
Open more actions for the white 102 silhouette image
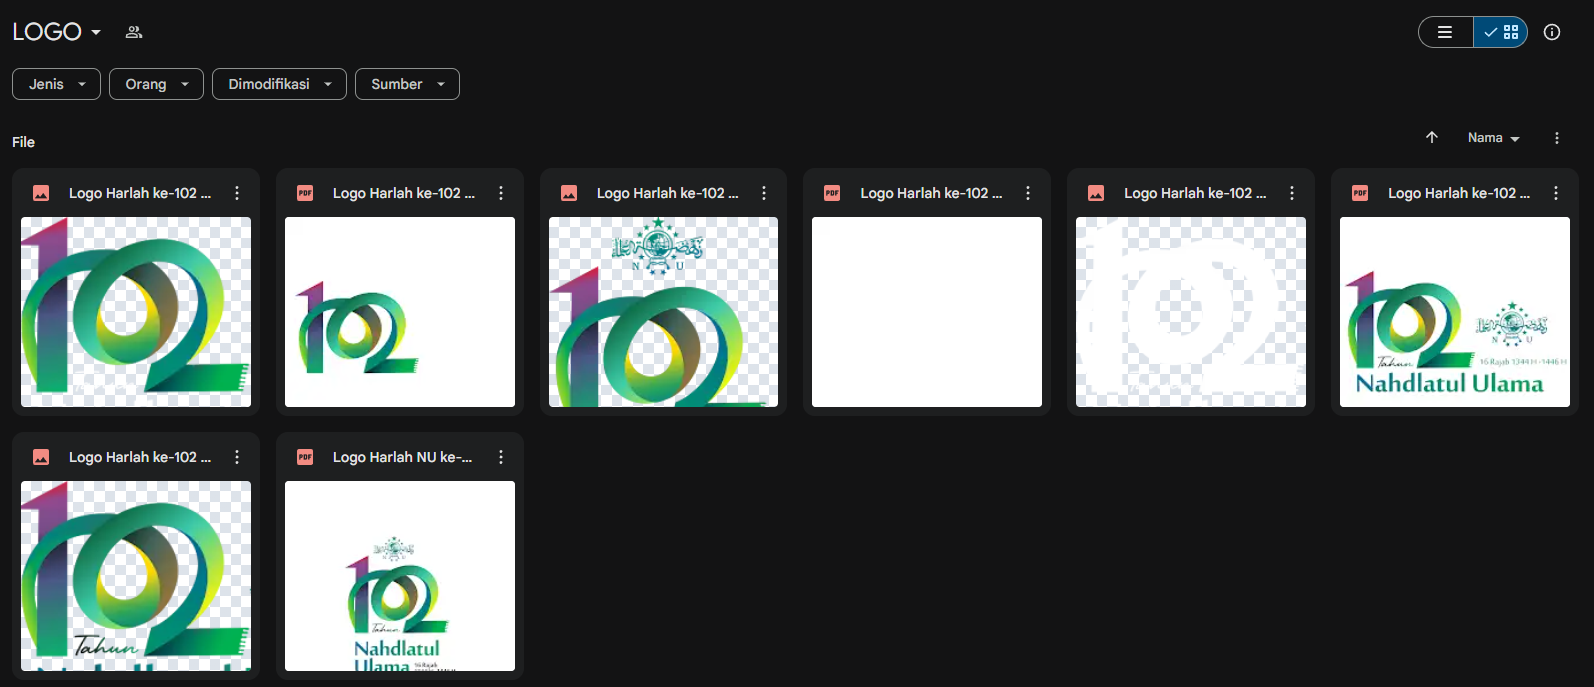click(x=1292, y=193)
